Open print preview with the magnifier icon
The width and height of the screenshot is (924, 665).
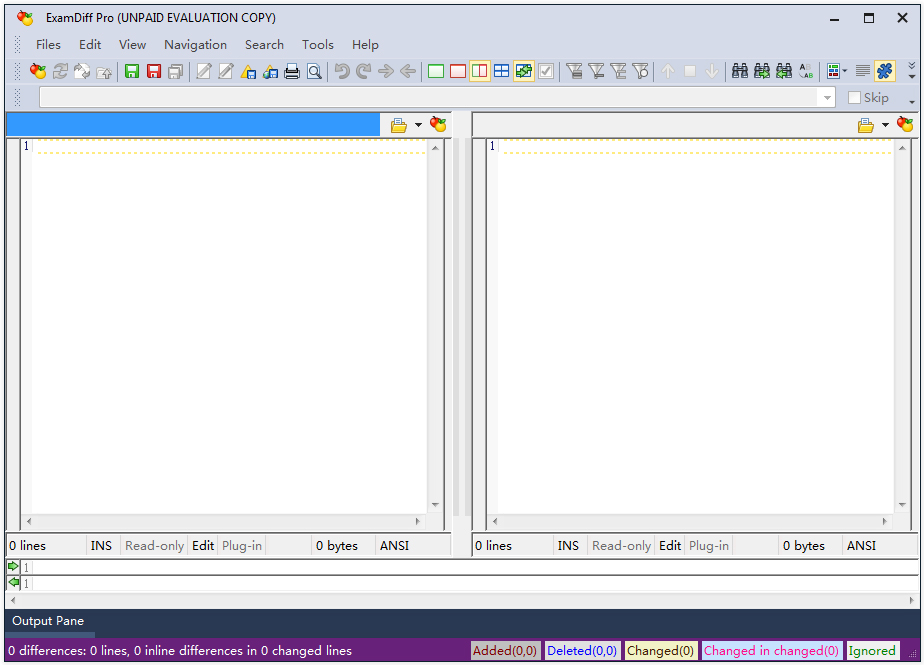(314, 71)
